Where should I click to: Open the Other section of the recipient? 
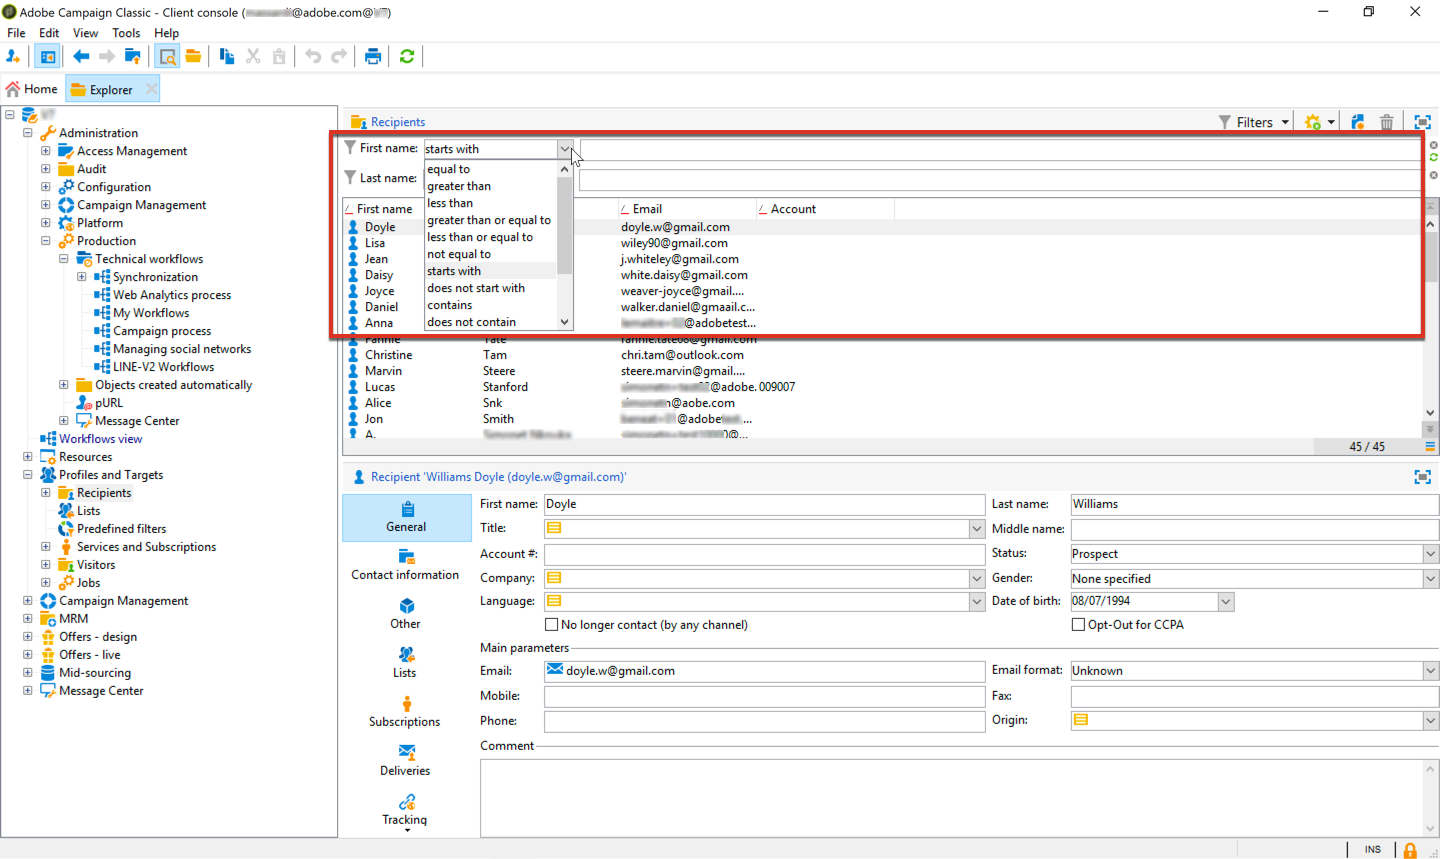(405, 613)
